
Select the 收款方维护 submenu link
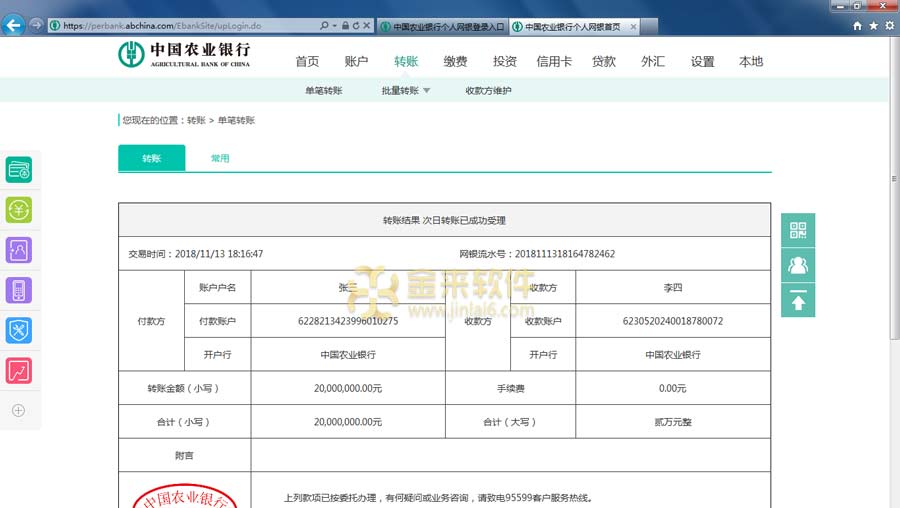click(x=488, y=91)
